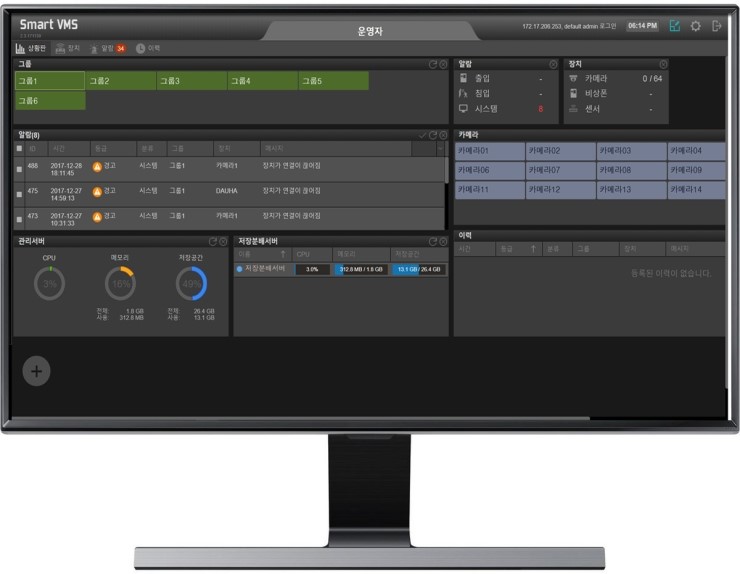Viewport: 740px width, 574px height.
Task: Open the 카메라12 tile
Action: coord(561,189)
